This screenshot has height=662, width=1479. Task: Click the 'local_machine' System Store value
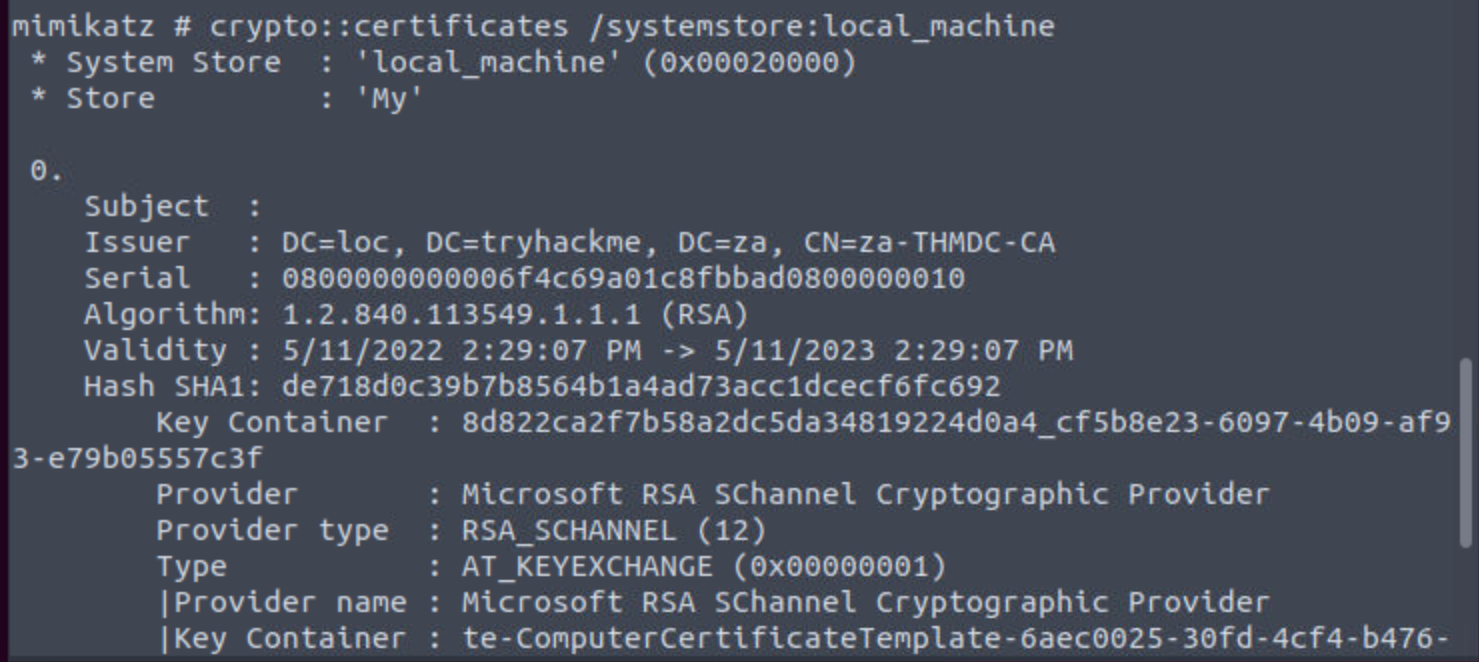pos(497,62)
